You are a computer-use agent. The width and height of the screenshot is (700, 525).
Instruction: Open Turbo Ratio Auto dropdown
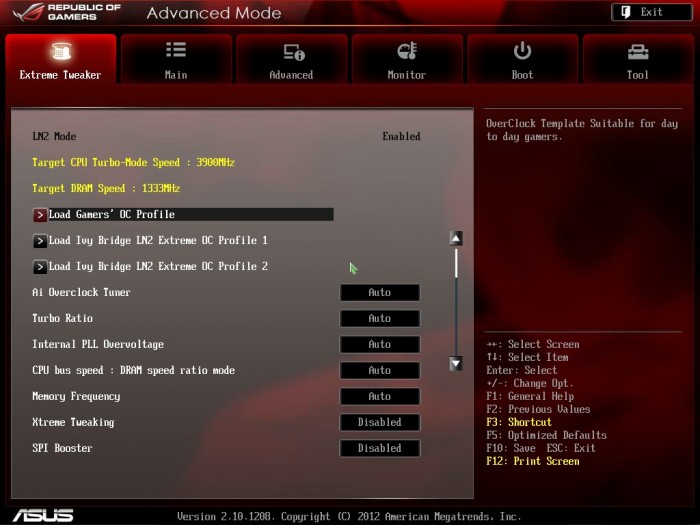[379, 318]
